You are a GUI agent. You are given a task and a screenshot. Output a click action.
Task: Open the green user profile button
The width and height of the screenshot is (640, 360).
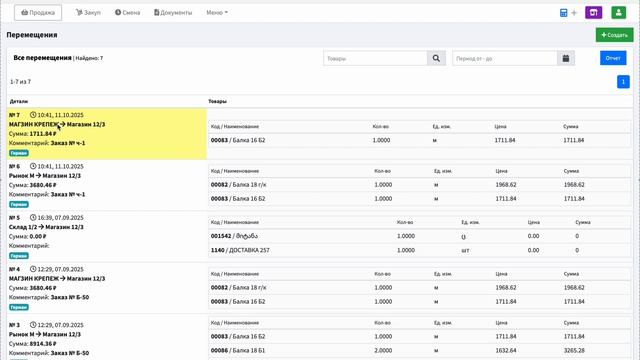[x=619, y=13]
